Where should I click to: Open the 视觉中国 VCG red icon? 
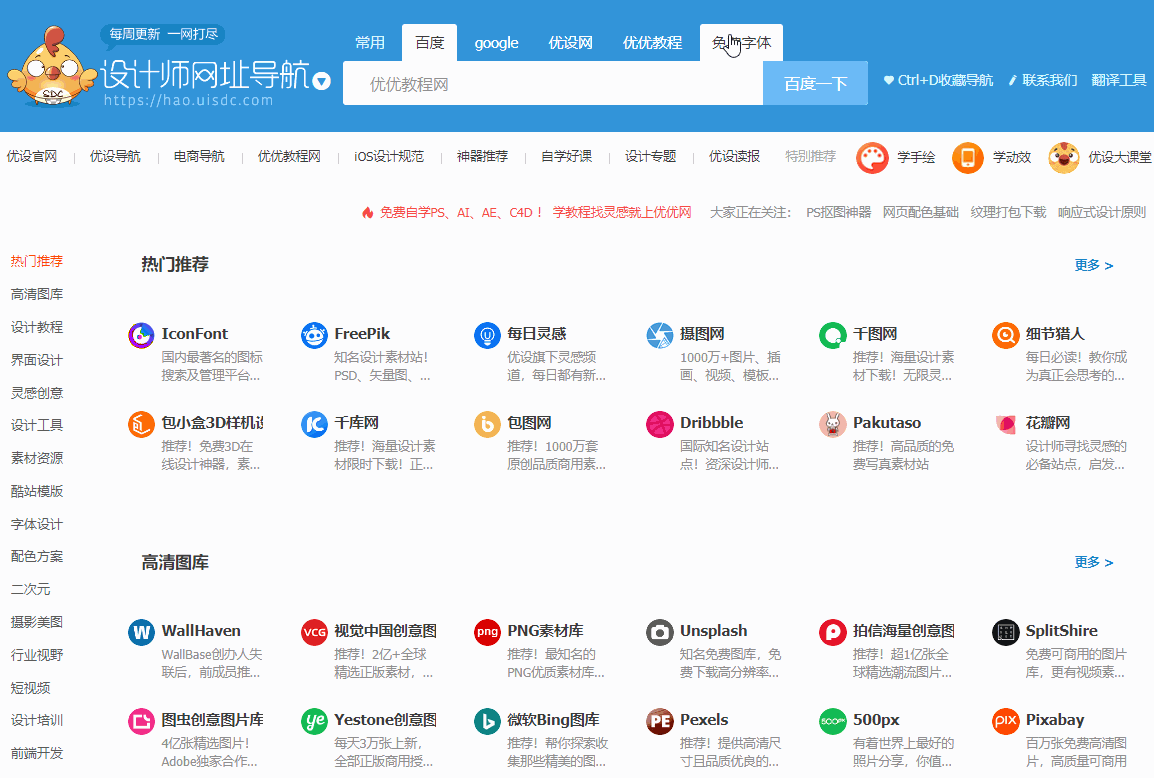coord(314,632)
